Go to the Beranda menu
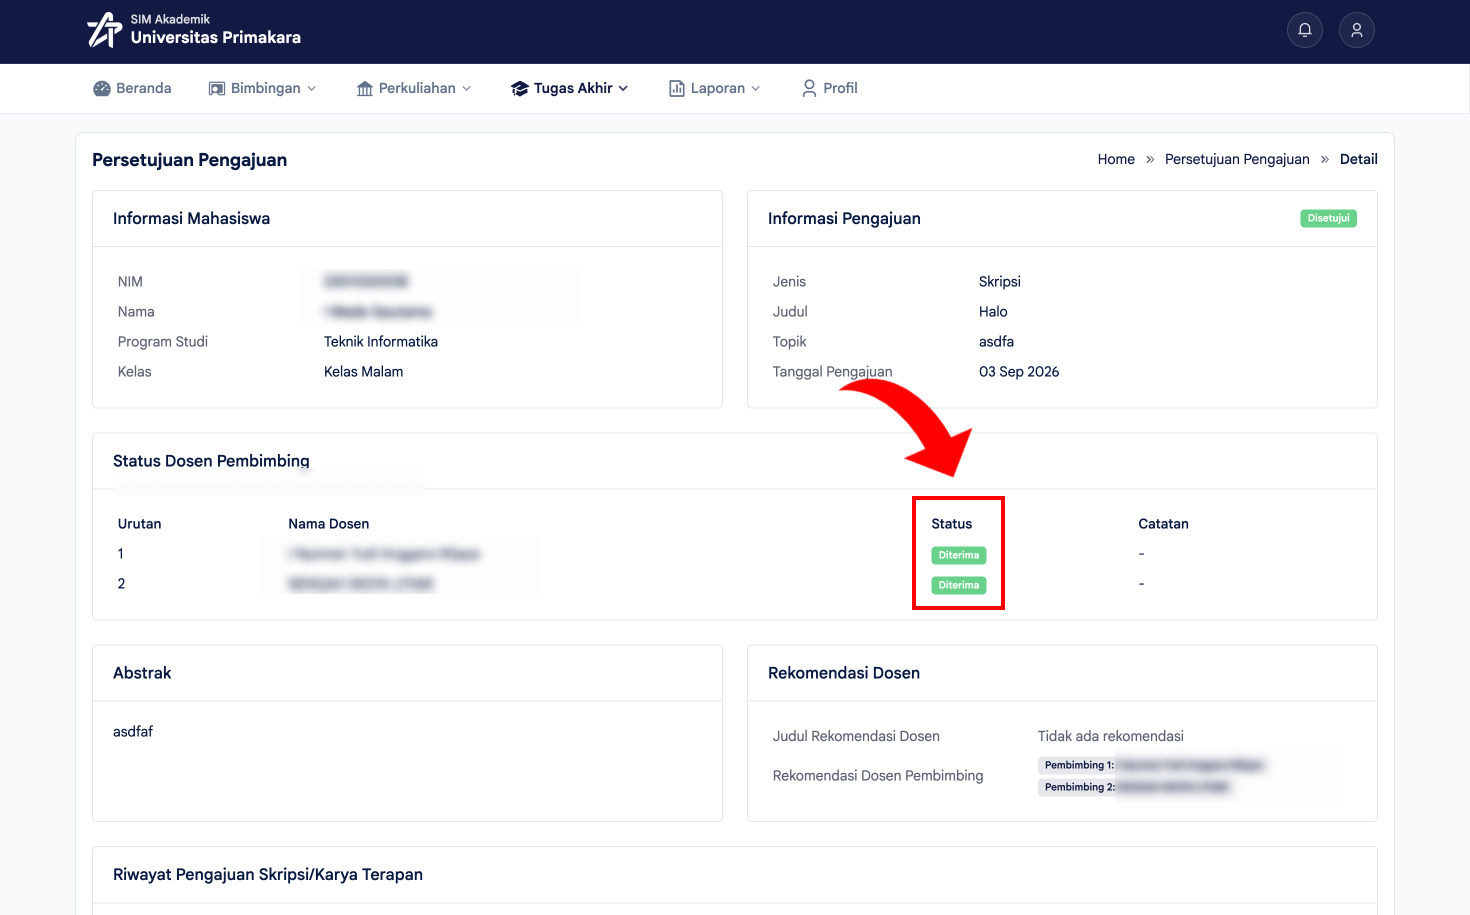This screenshot has height=915, width=1470. [x=132, y=88]
